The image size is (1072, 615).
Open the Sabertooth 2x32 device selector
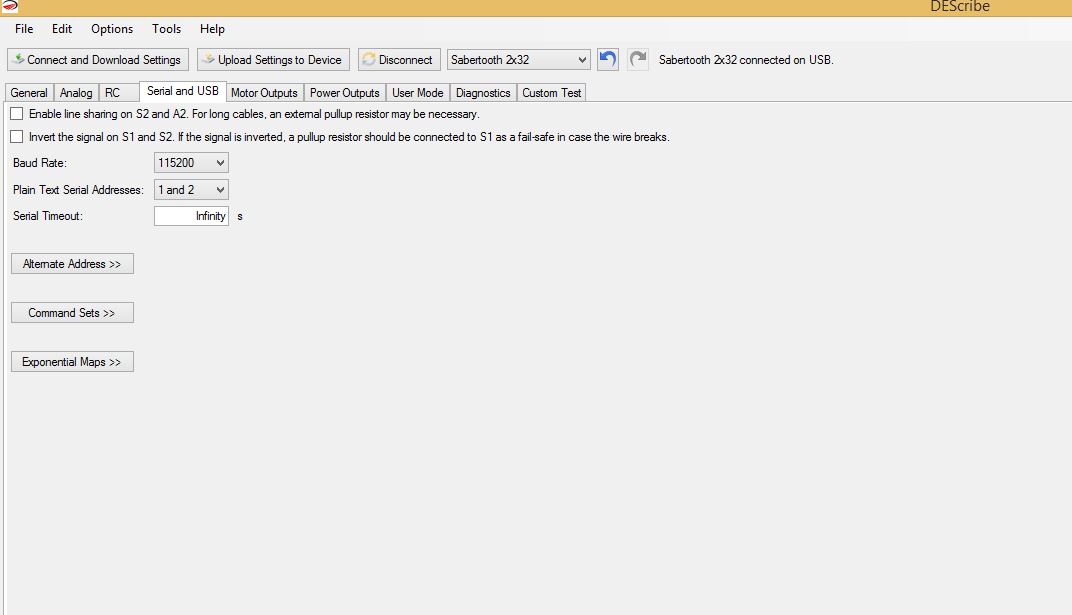[x=519, y=60]
